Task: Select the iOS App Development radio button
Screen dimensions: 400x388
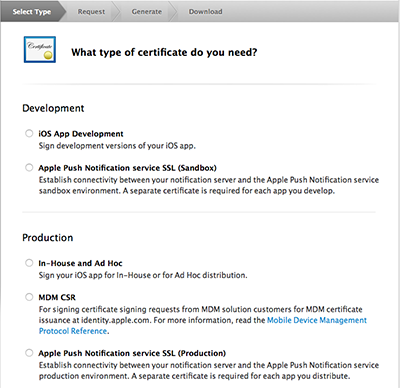Action: click(29, 133)
